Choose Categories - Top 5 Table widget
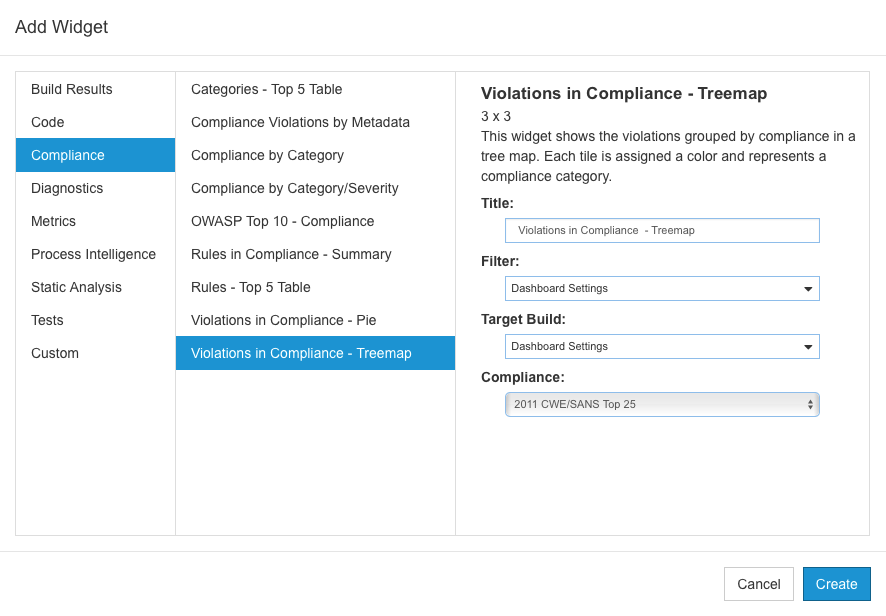Screen dimensions: 886x616 [315, 89]
